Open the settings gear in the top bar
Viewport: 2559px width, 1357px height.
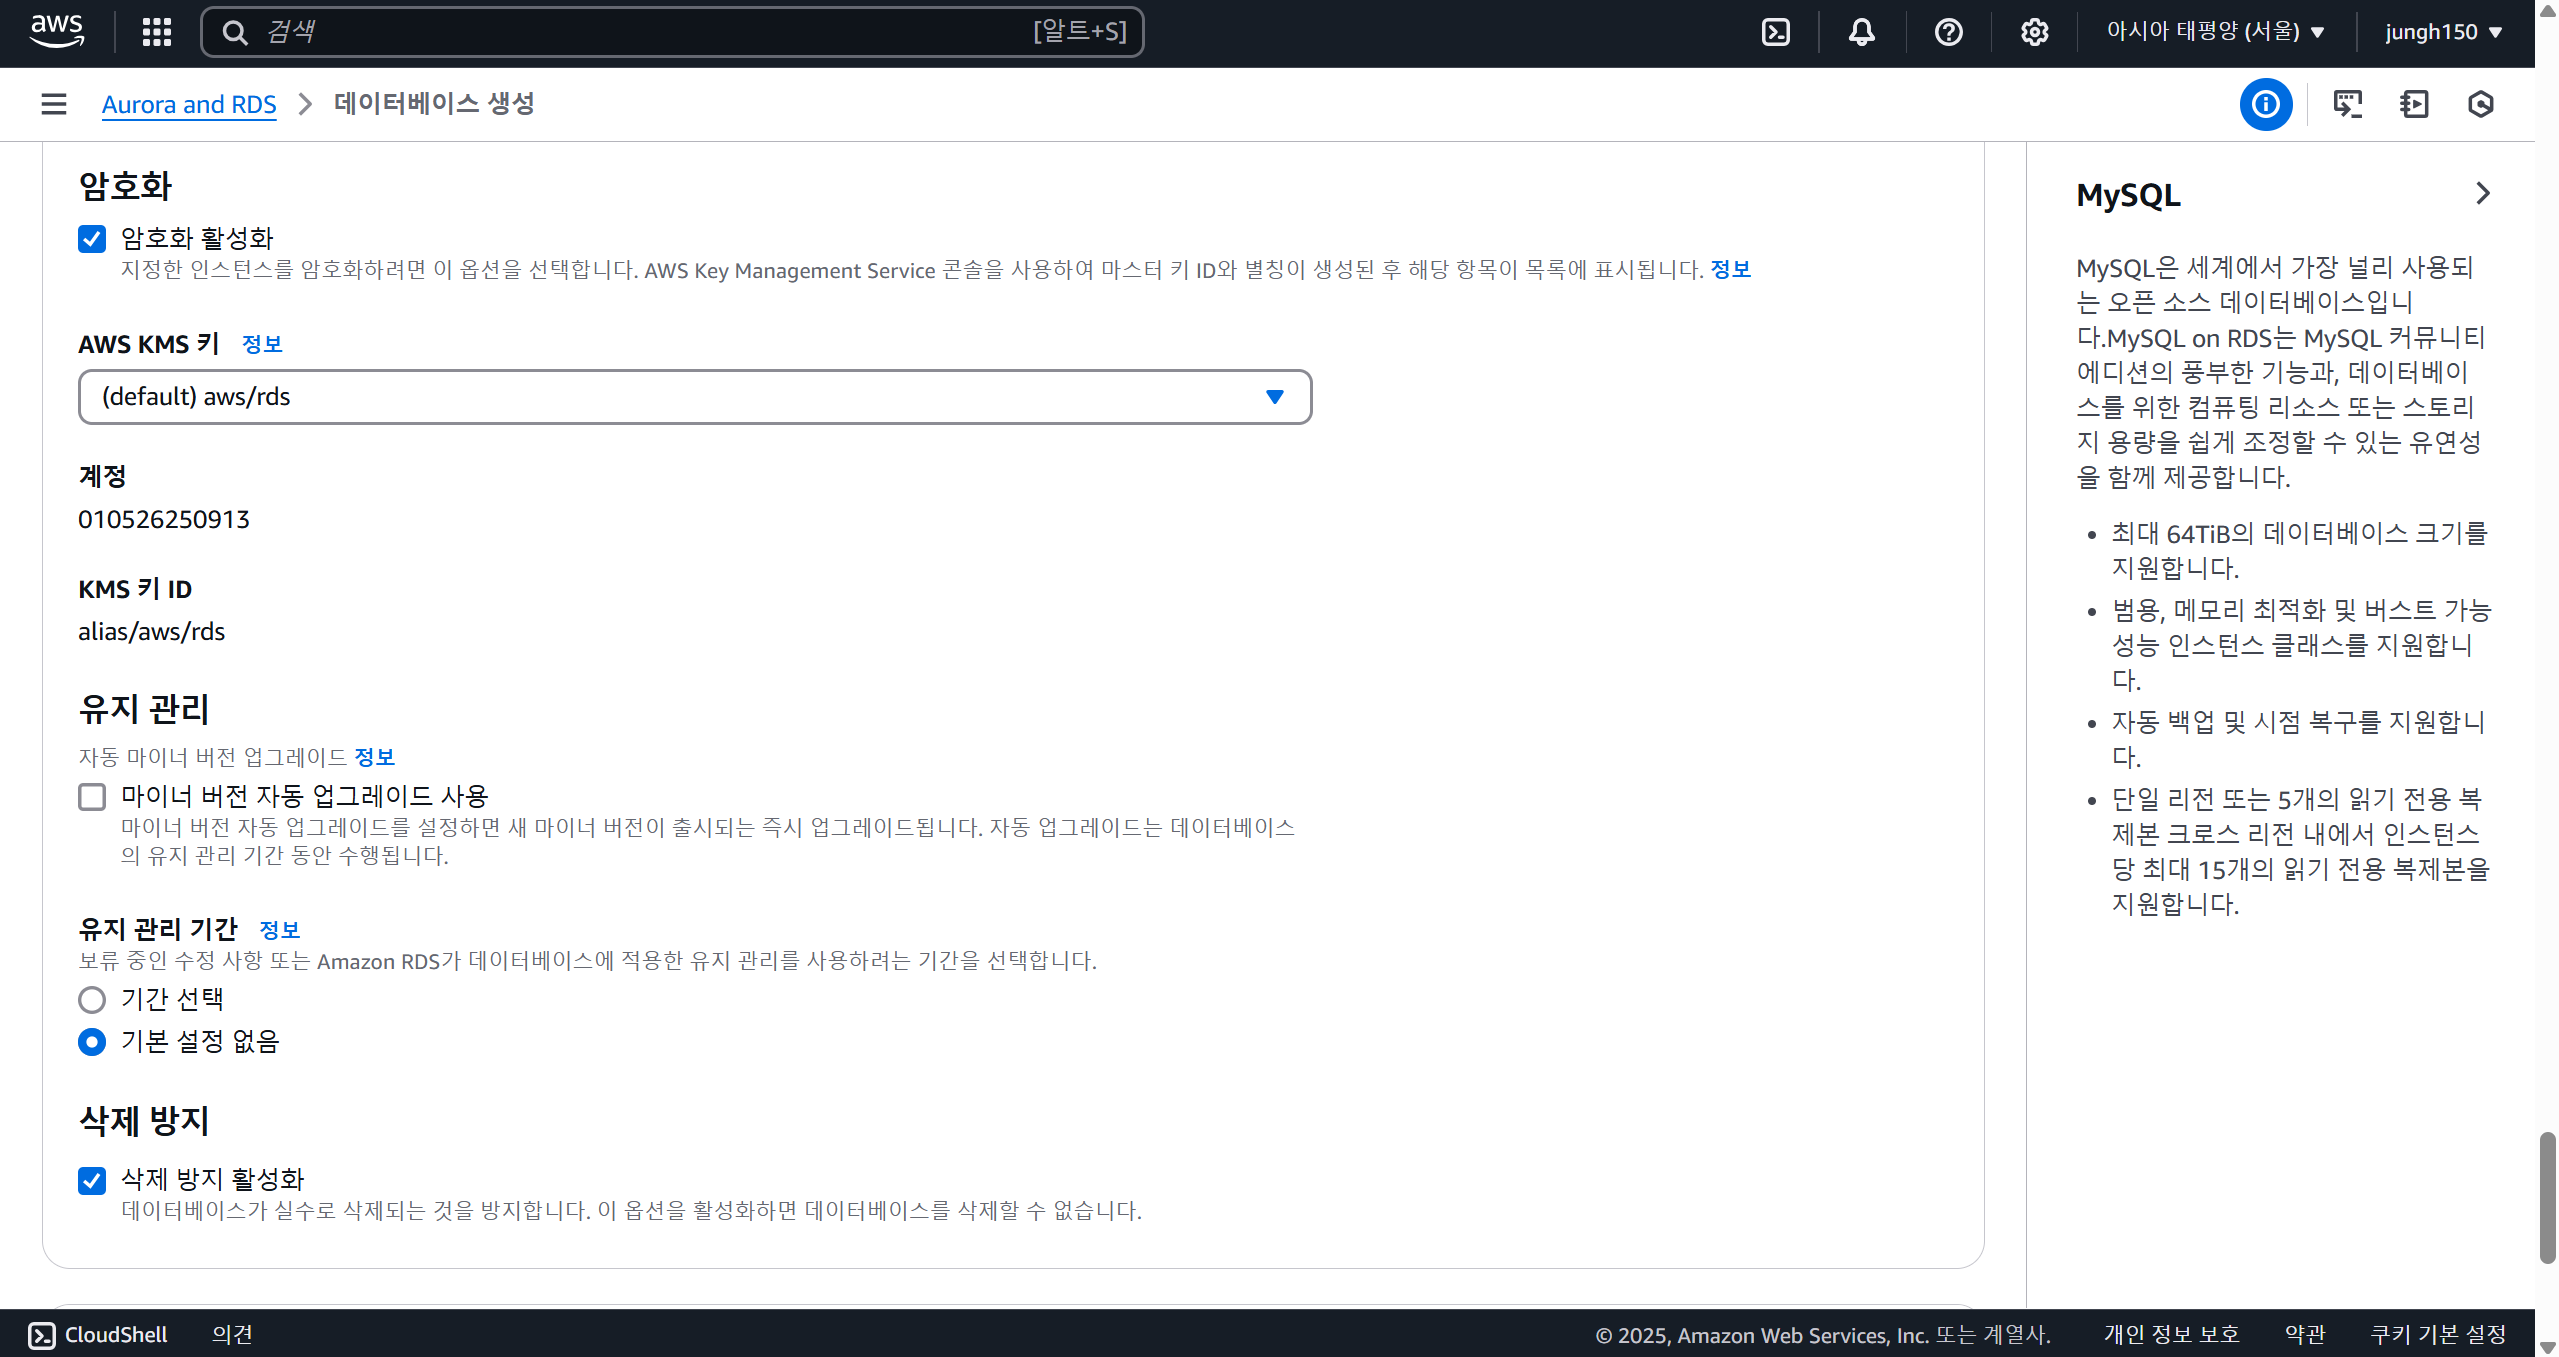tap(2034, 32)
